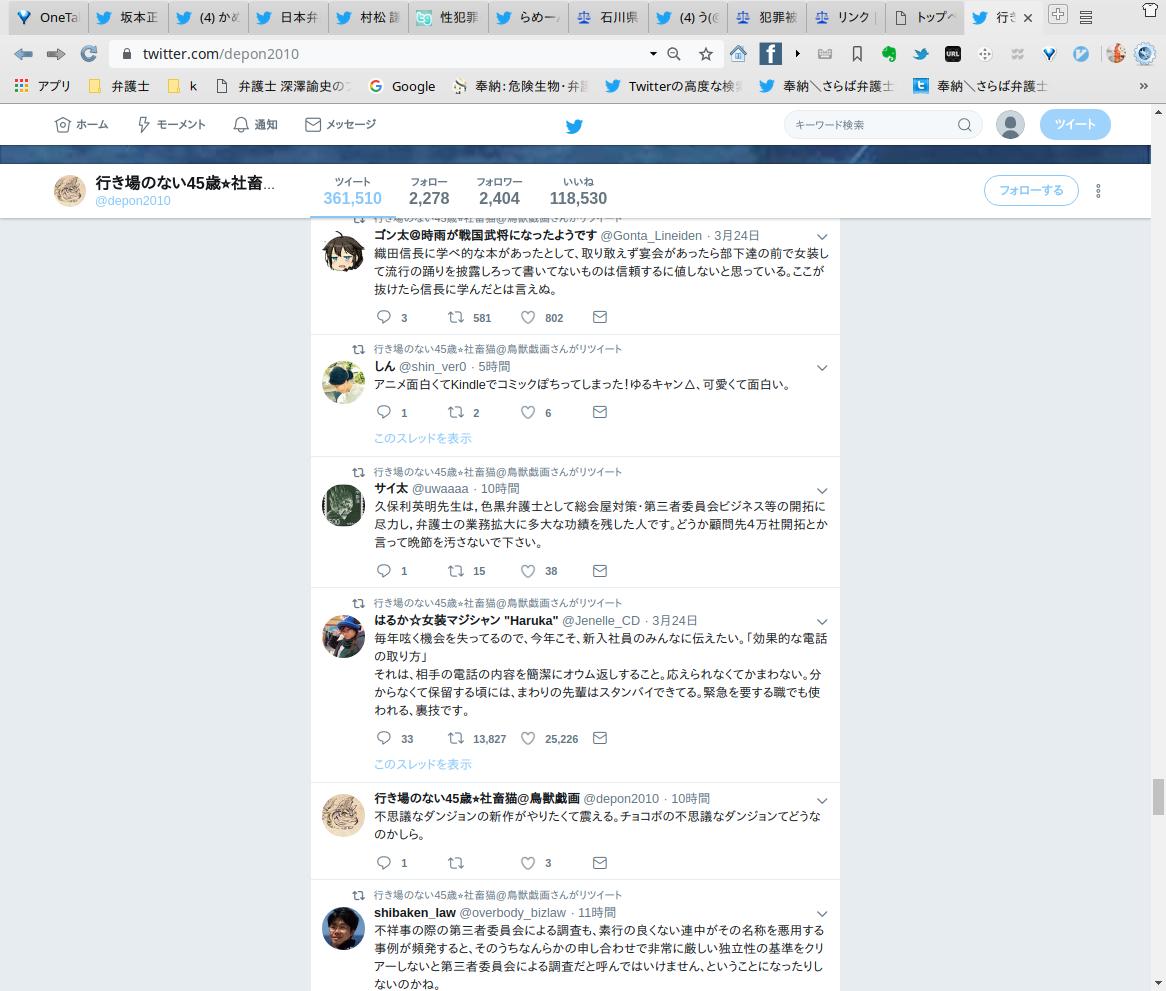Click the Twitter bird logo in header
The width and height of the screenshot is (1166, 991).
(574, 126)
